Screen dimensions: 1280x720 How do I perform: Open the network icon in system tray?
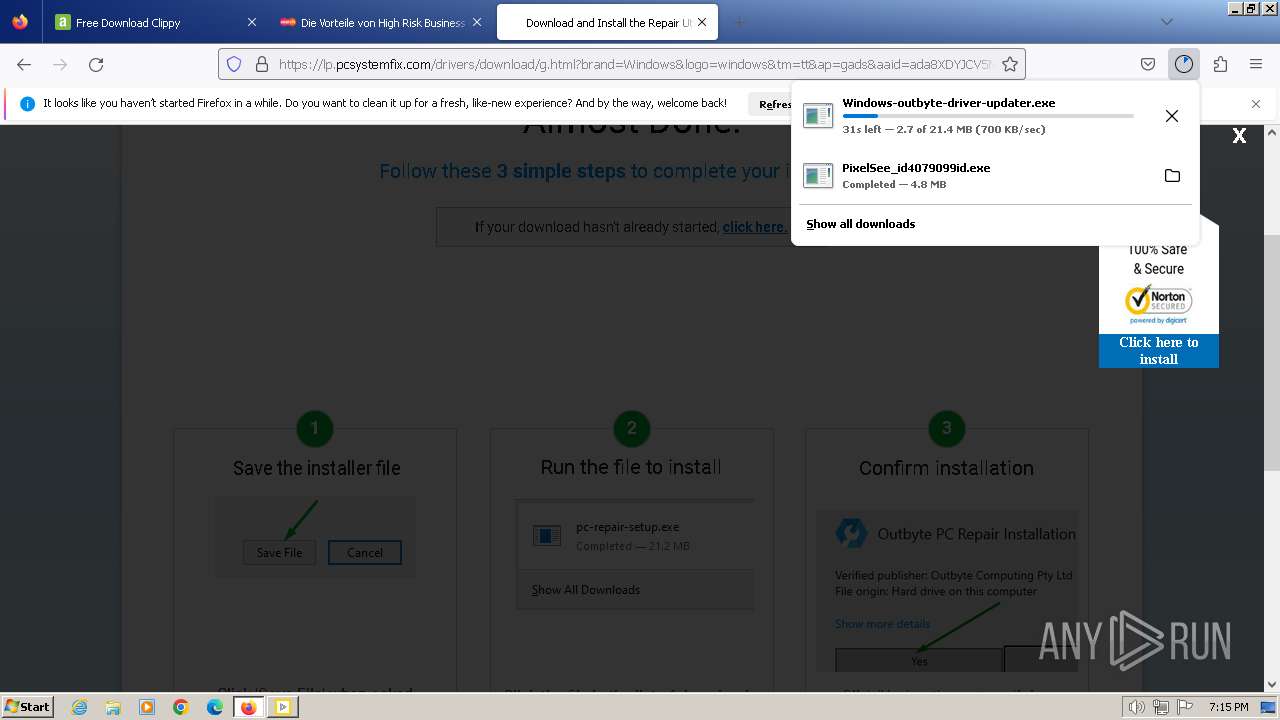tap(1161, 707)
